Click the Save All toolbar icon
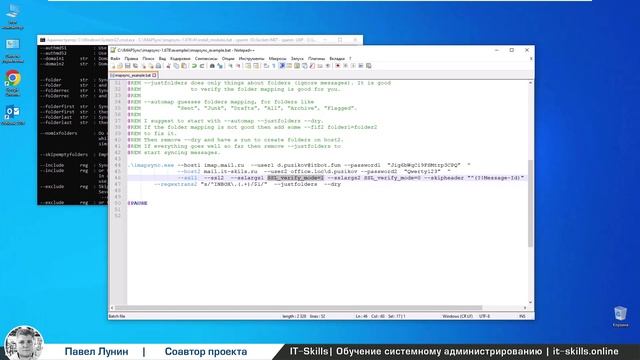 click(135, 66)
